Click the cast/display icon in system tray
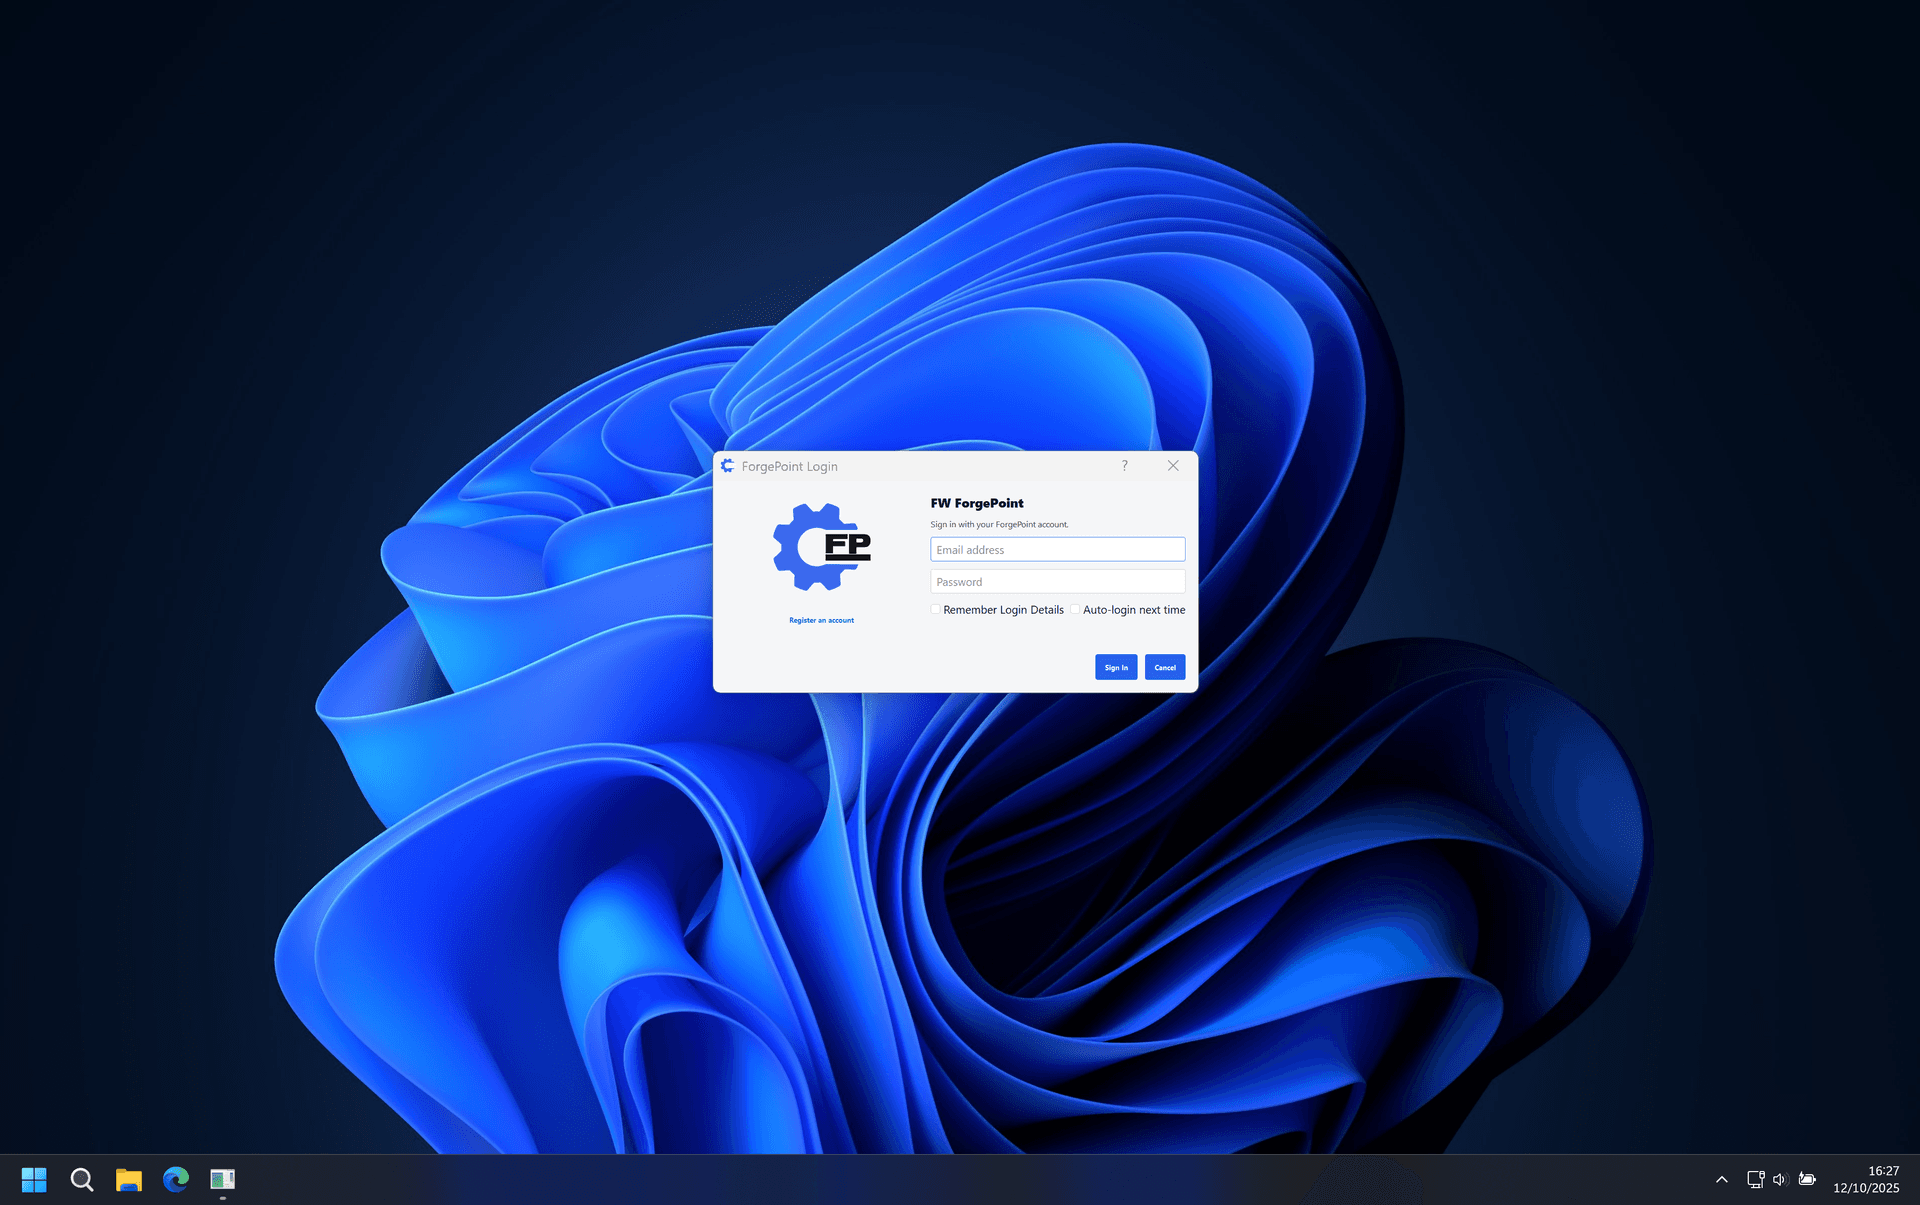The image size is (1920, 1205). point(1755,1180)
